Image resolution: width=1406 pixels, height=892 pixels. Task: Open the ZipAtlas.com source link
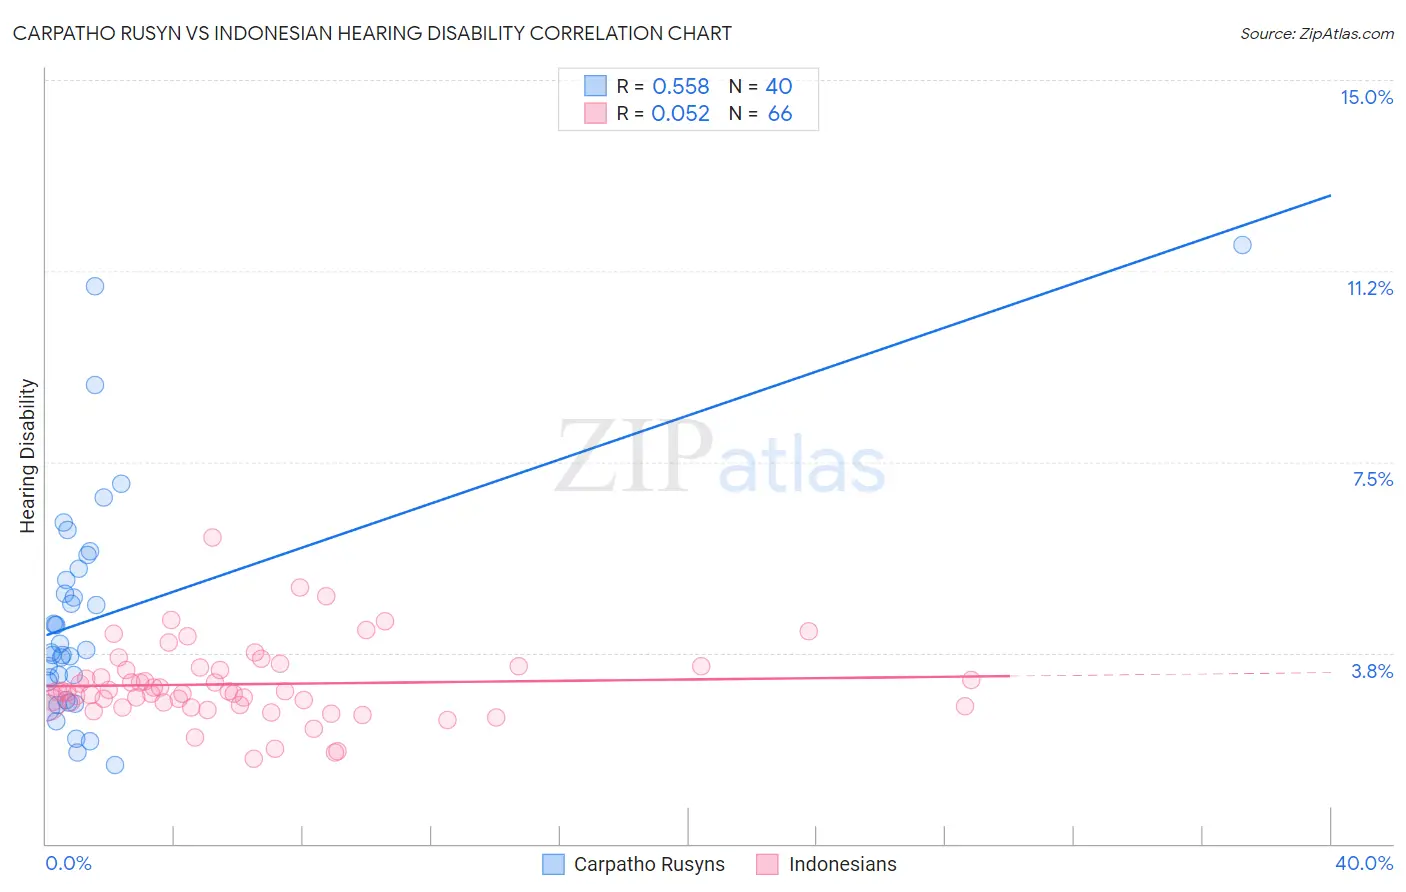tap(1316, 33)
